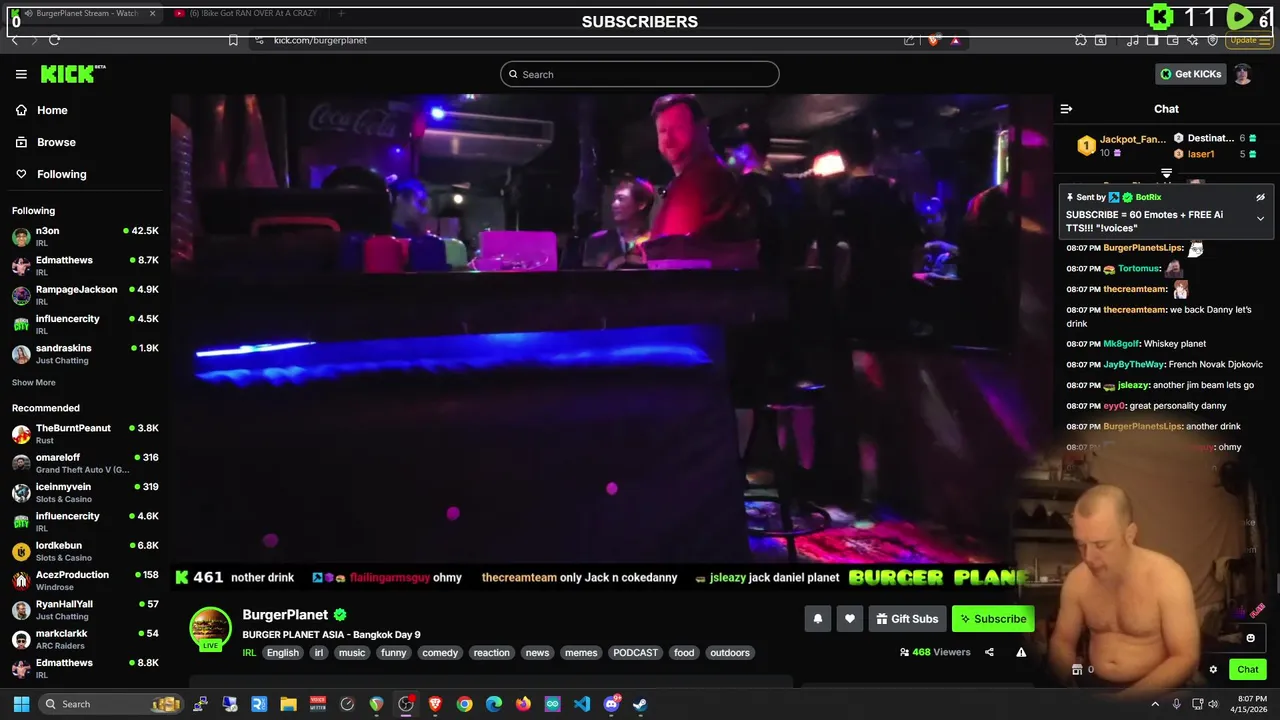Click the green Subscribe button
The image size is (1280, 720).
coord(993,619)
